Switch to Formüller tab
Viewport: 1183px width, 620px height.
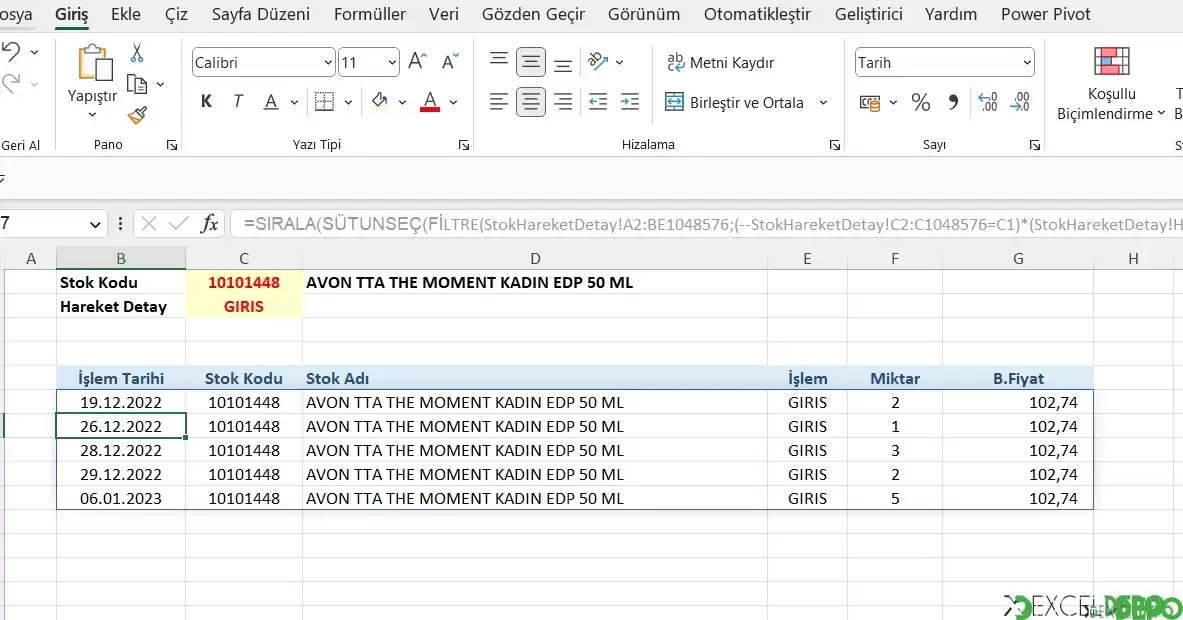pyautogui.click(x=370, y=14)
